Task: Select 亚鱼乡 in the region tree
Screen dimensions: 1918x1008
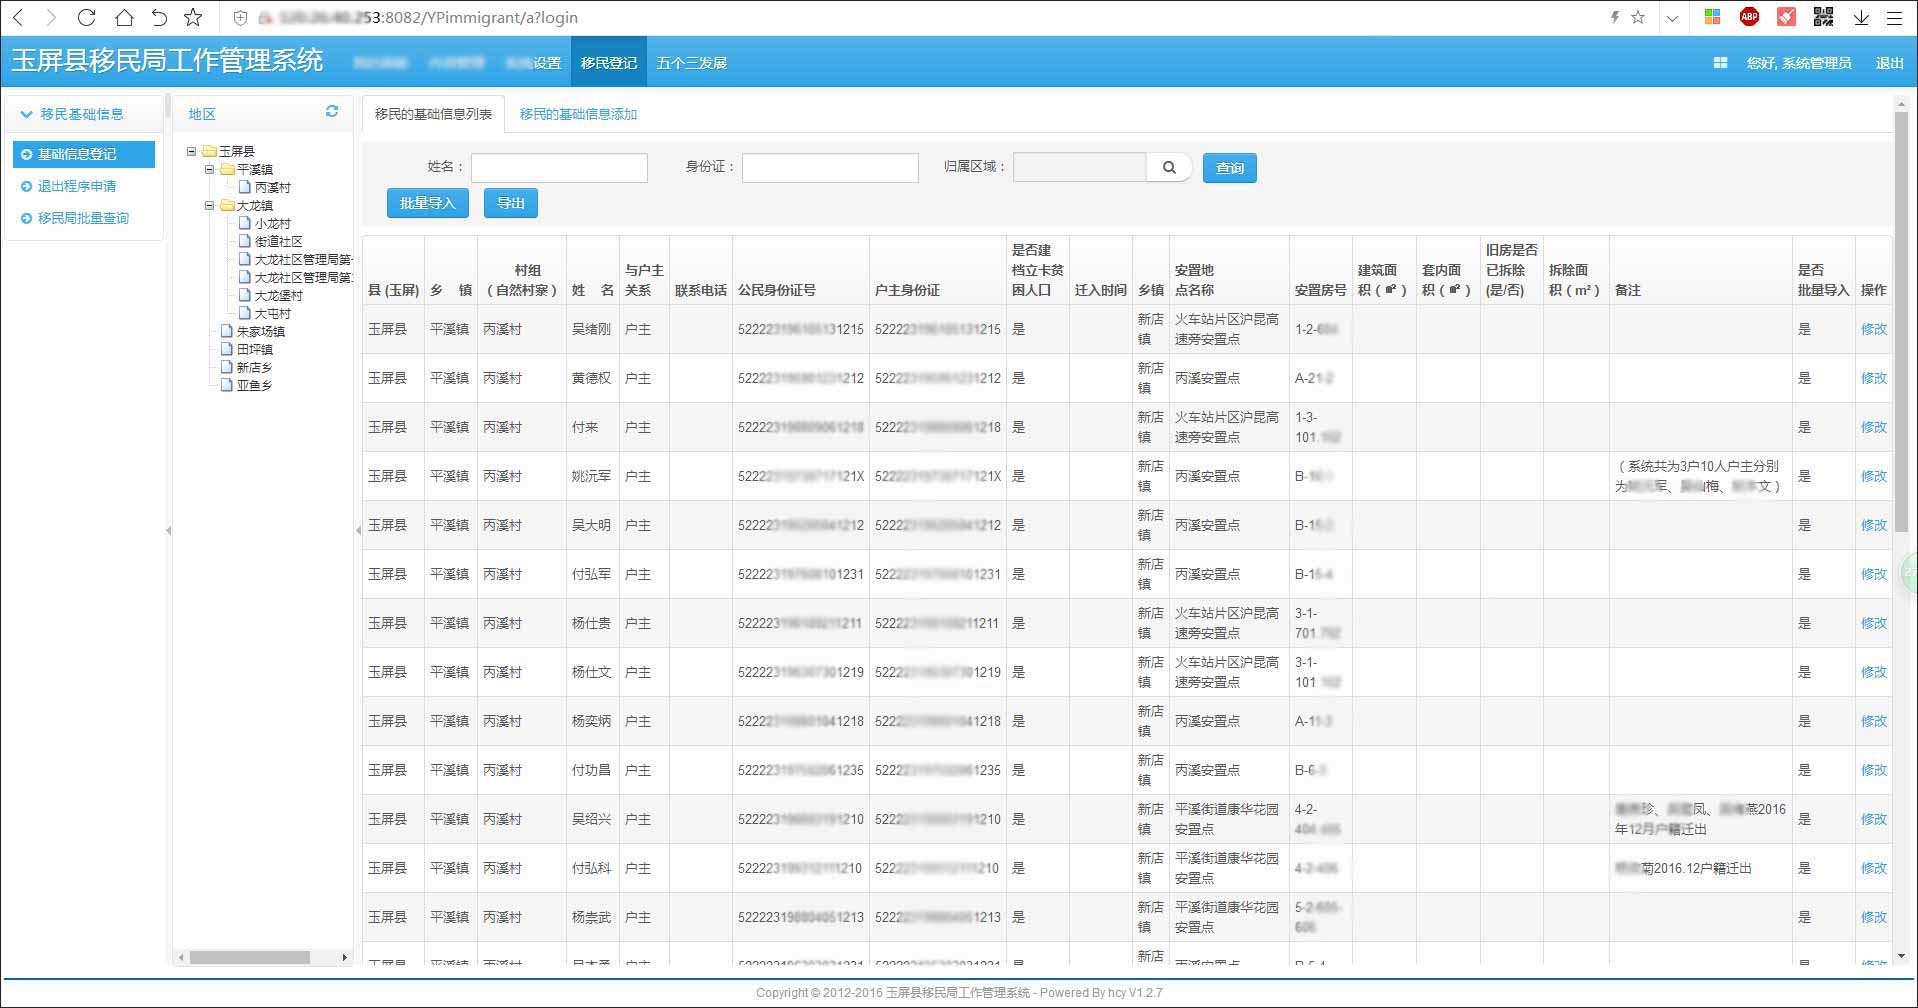Action: [254, 385]
